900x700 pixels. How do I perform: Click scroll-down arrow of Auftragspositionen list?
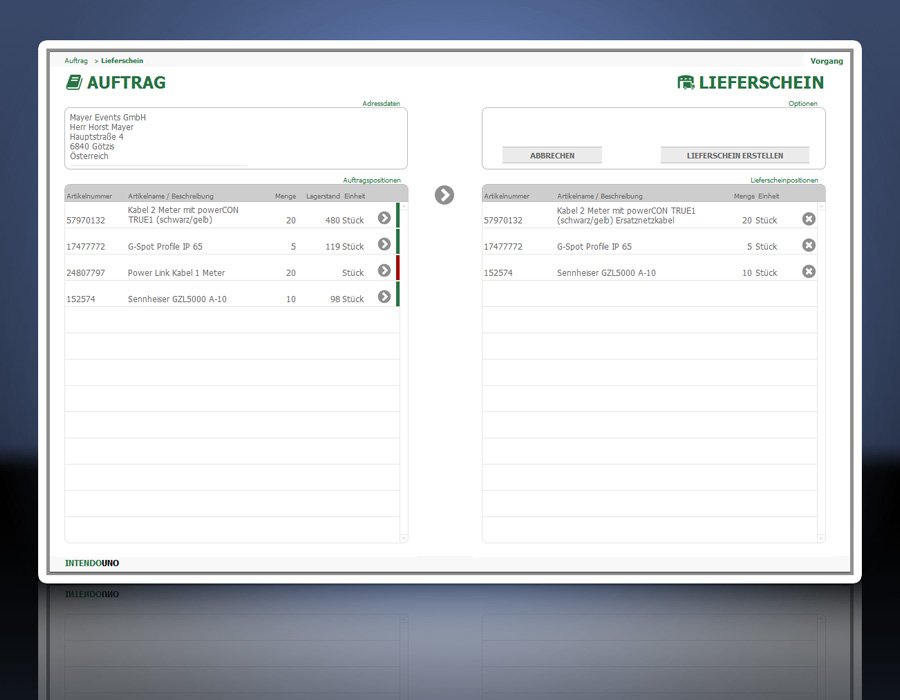pos(404,538)
